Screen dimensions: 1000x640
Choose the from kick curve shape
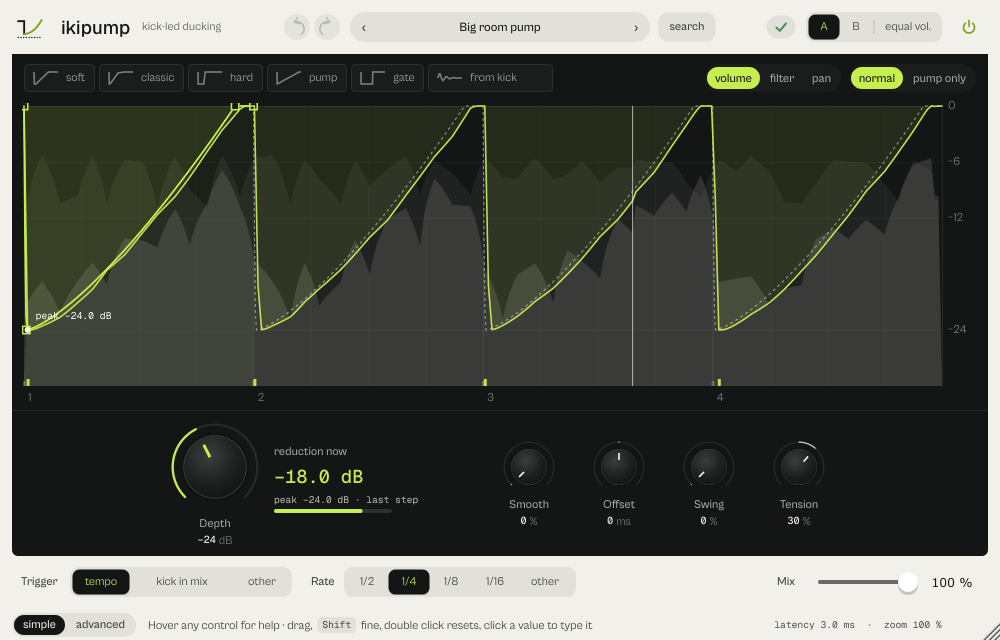(490, 78)
